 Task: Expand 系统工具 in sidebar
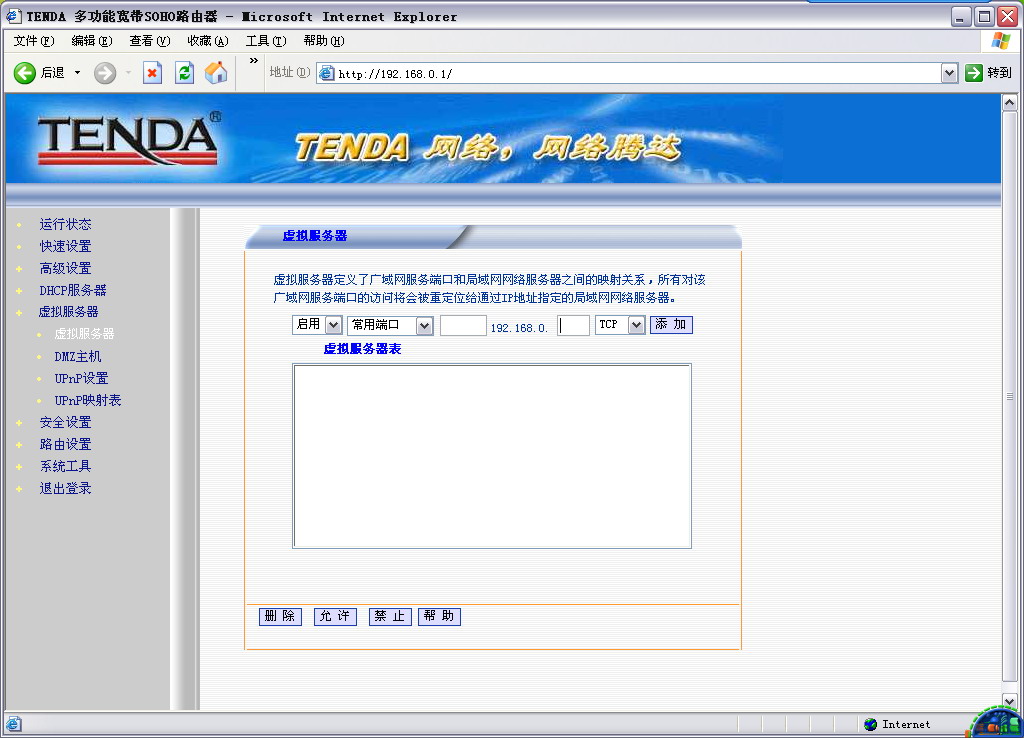(x=65, y=466)
